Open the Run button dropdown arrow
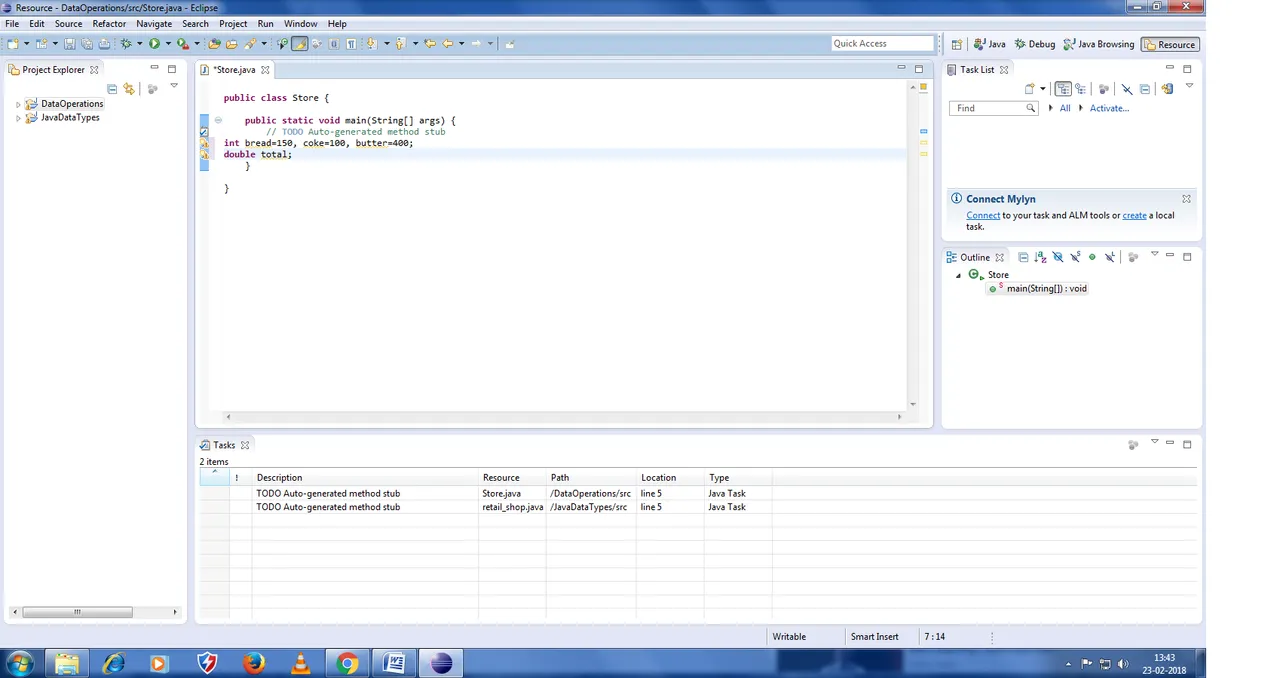This screenshot has width=1280, height=678. [168, 44]
